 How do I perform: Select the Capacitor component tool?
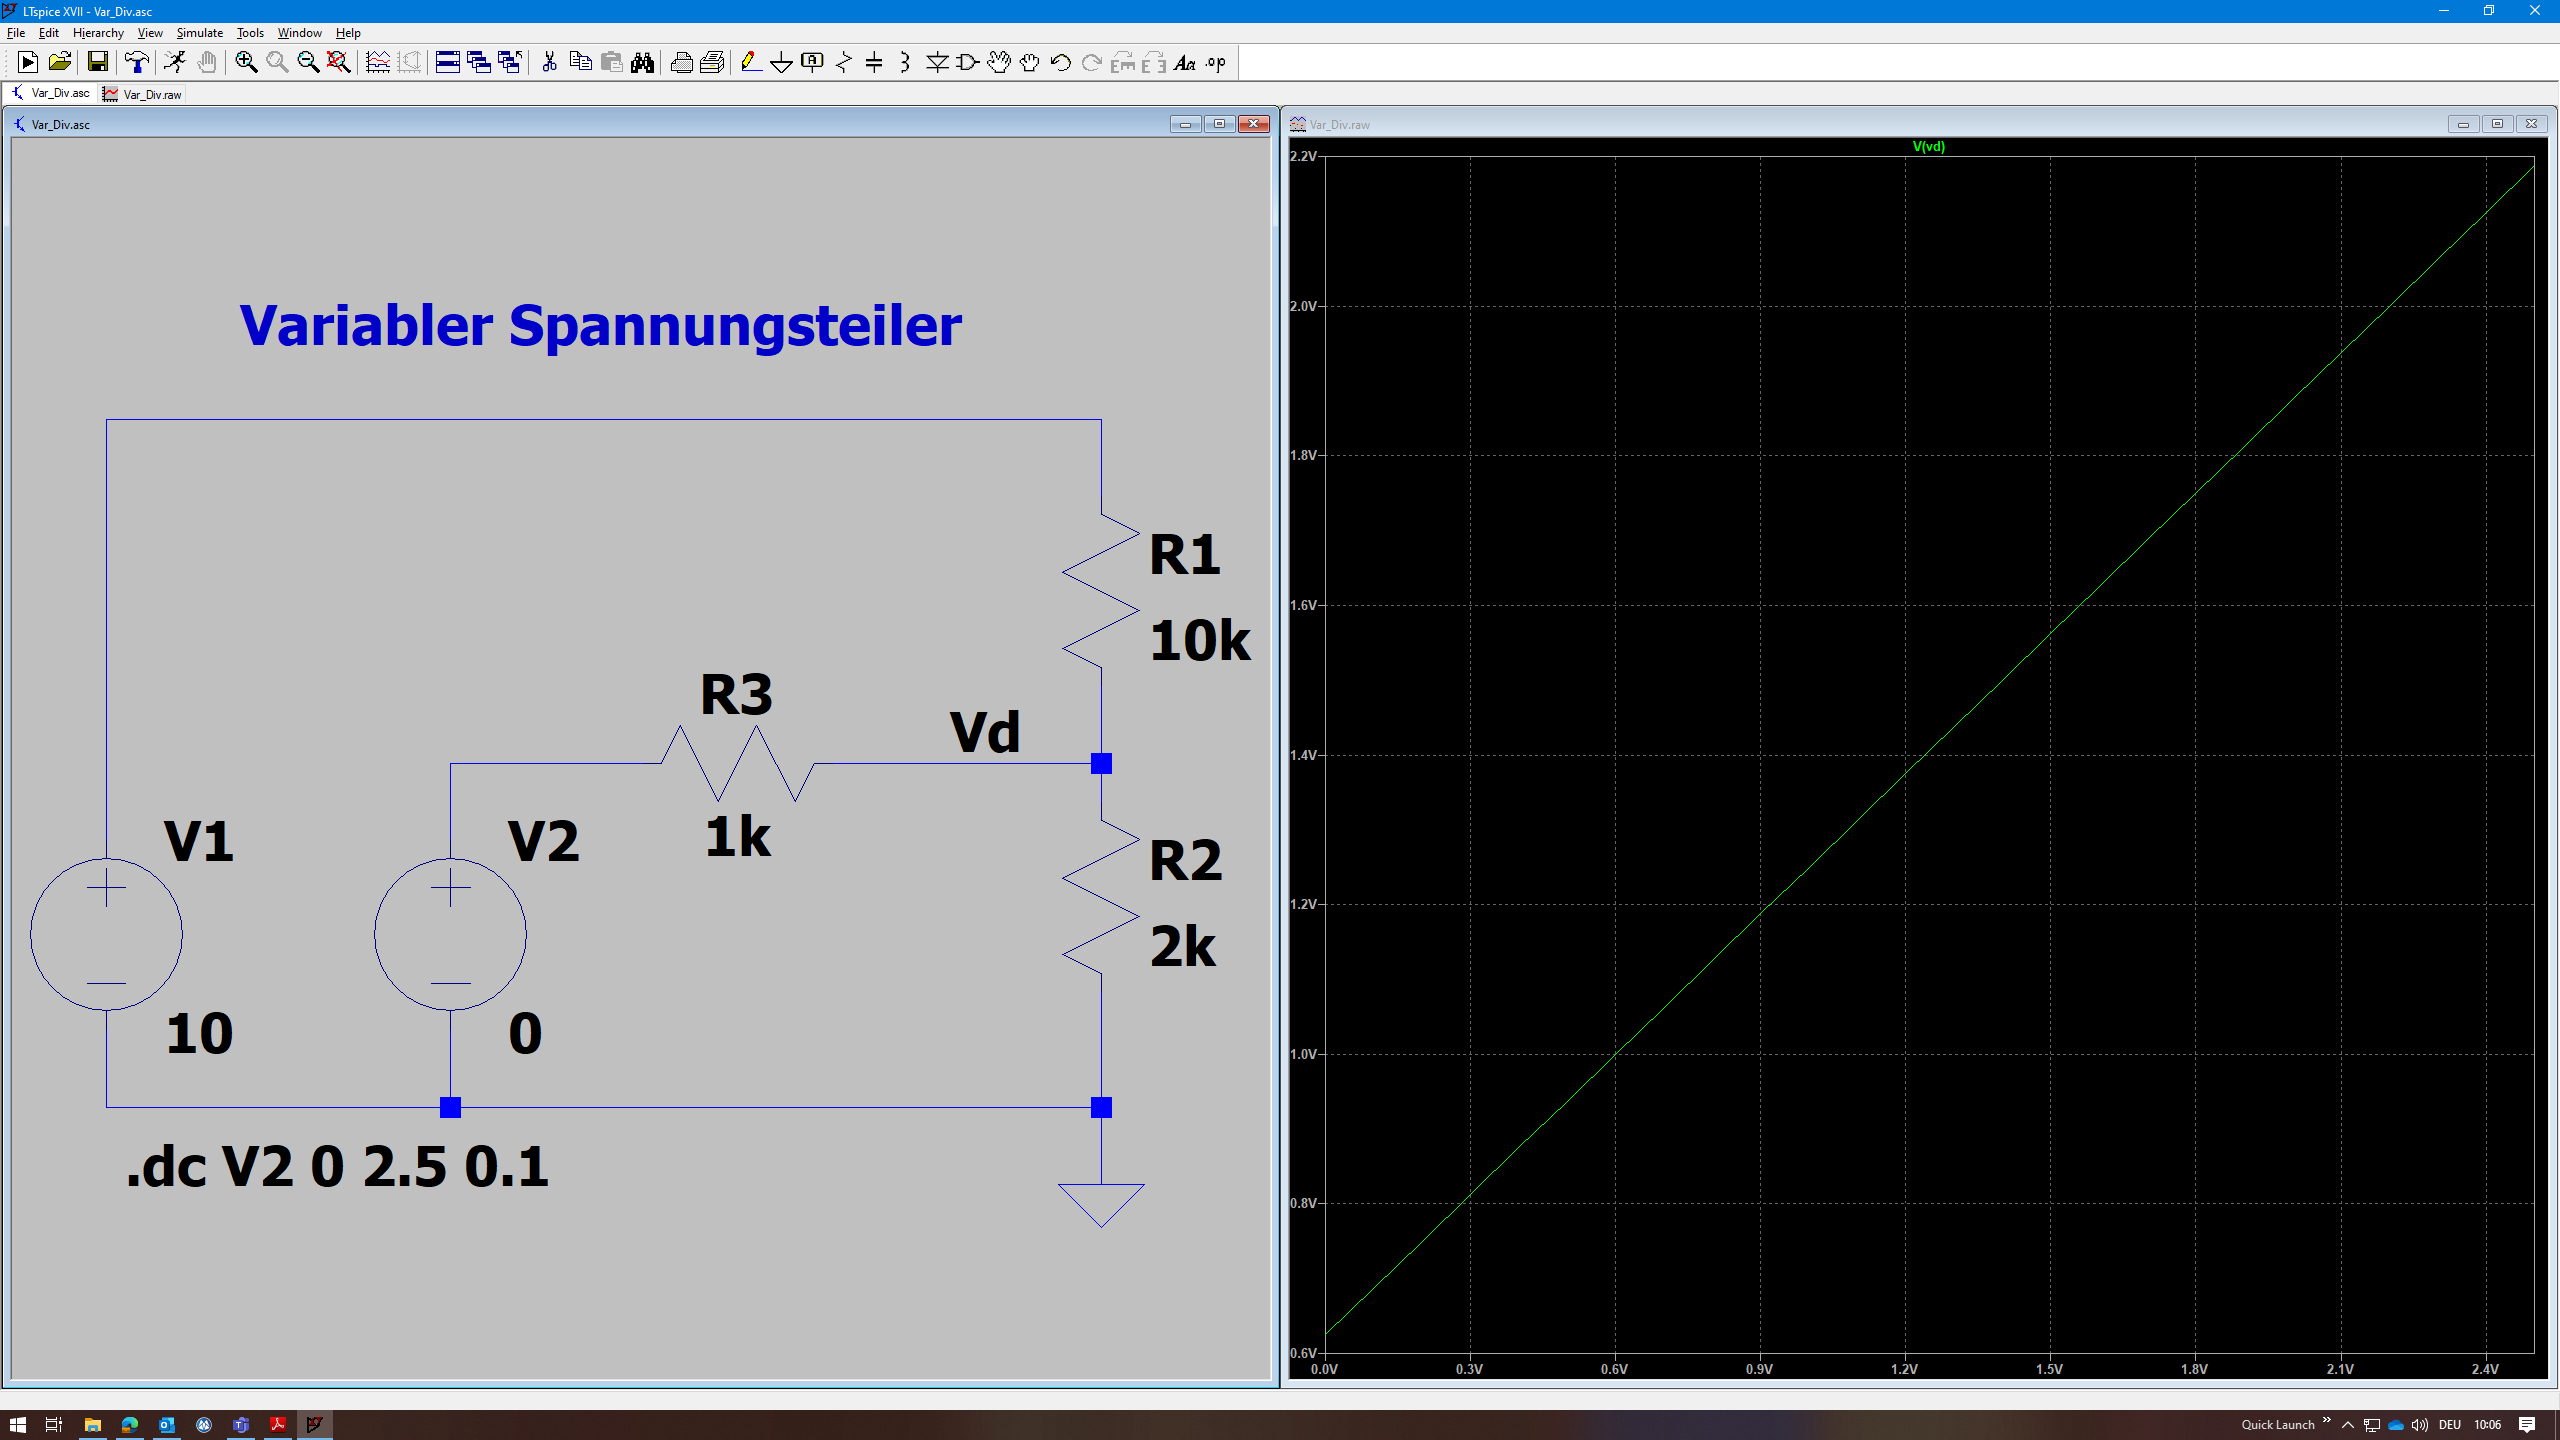[874, 63]
